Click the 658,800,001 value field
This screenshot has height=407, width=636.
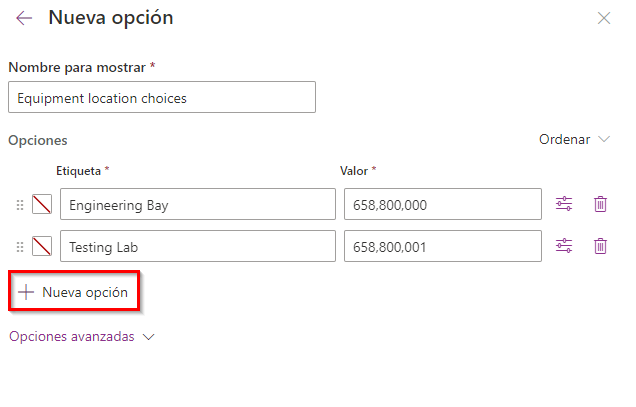coord(443,246)
